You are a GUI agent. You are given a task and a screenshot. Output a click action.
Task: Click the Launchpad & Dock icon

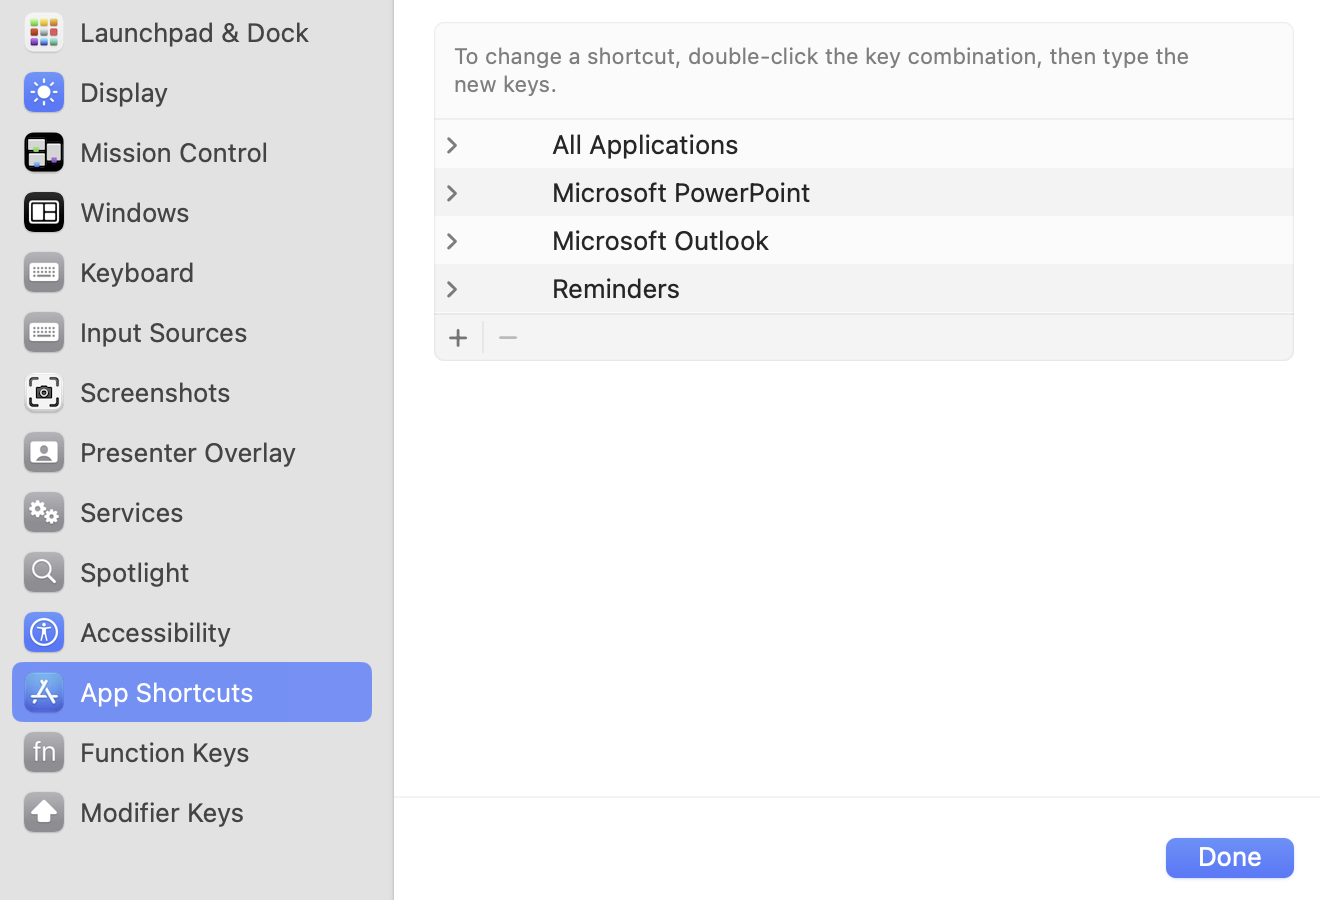43,32
